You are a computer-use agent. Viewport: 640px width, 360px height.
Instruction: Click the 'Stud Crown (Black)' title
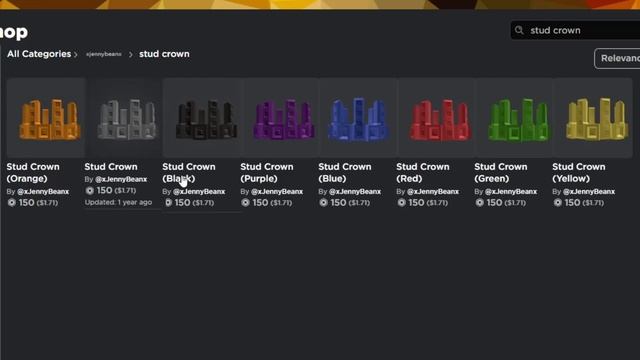(x=189, y=173)
